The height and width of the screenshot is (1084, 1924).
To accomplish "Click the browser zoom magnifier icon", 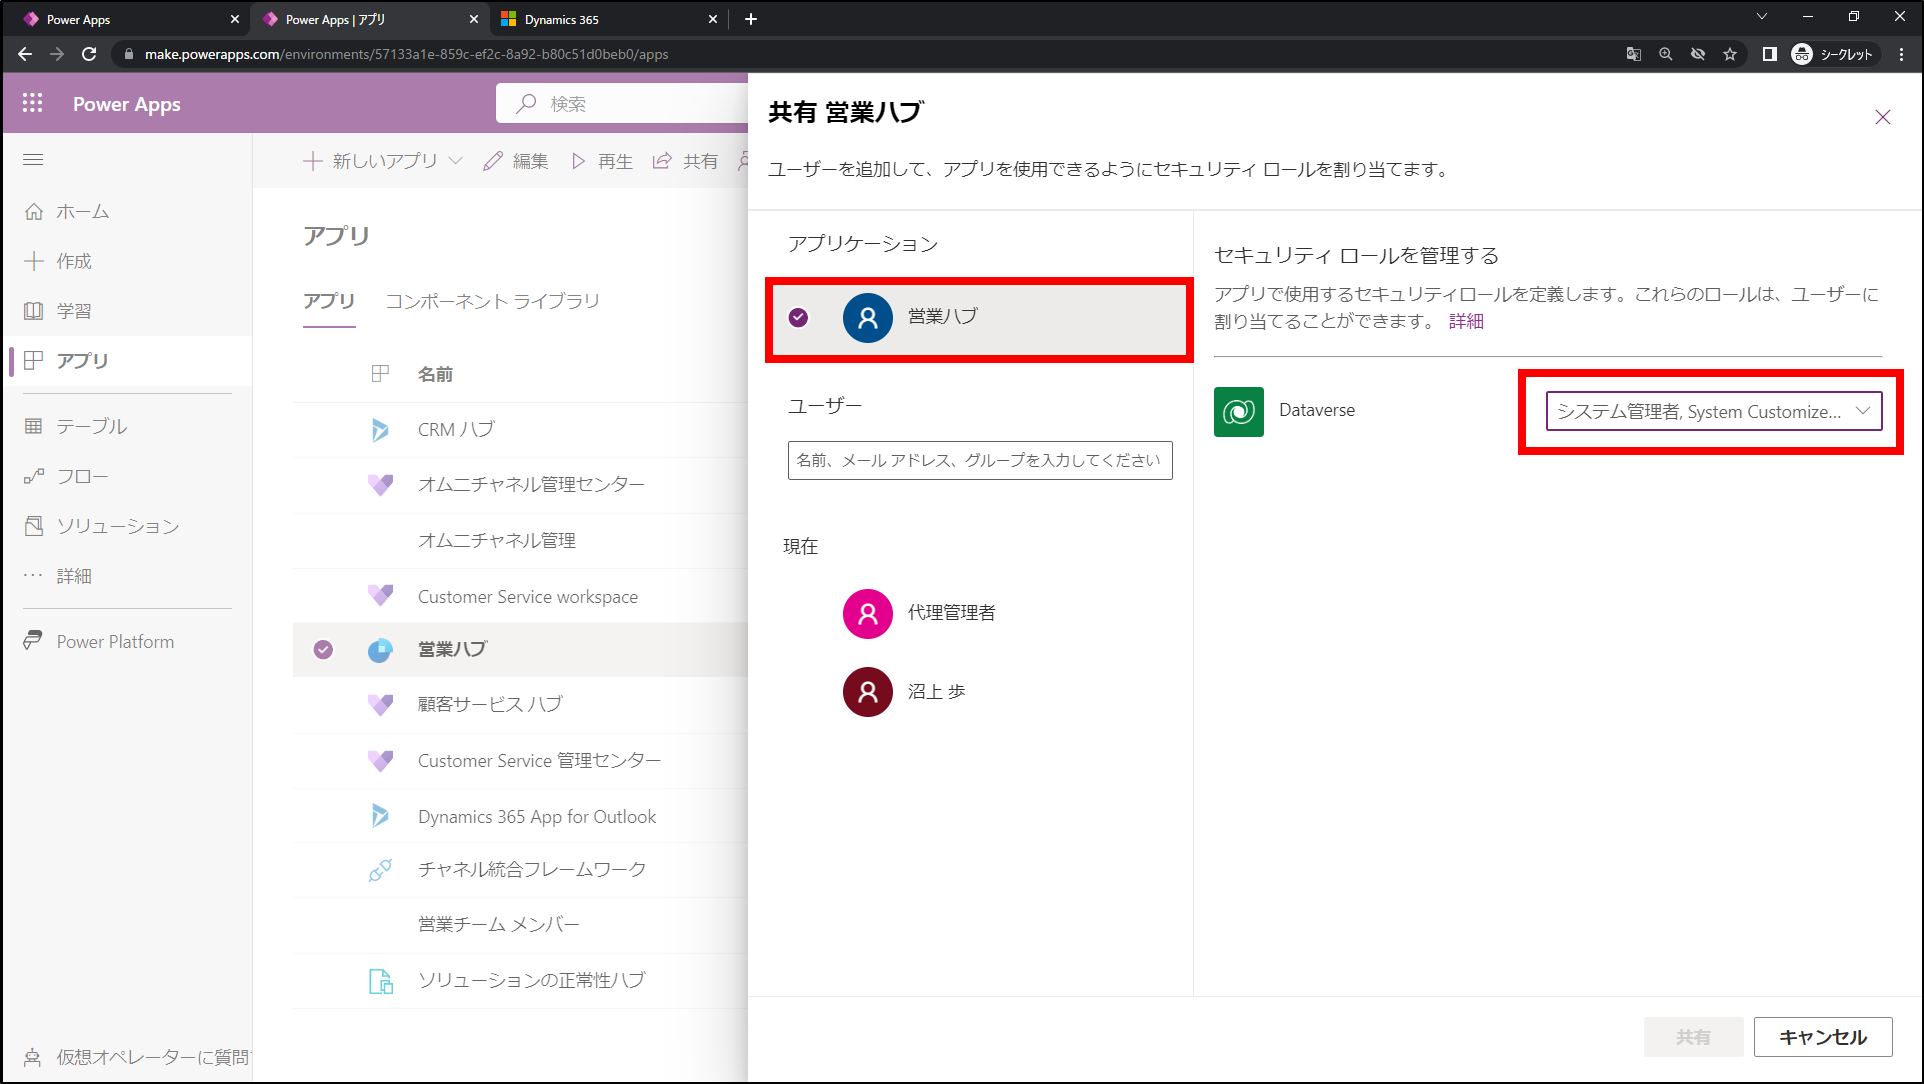I will coord(1666,54).
